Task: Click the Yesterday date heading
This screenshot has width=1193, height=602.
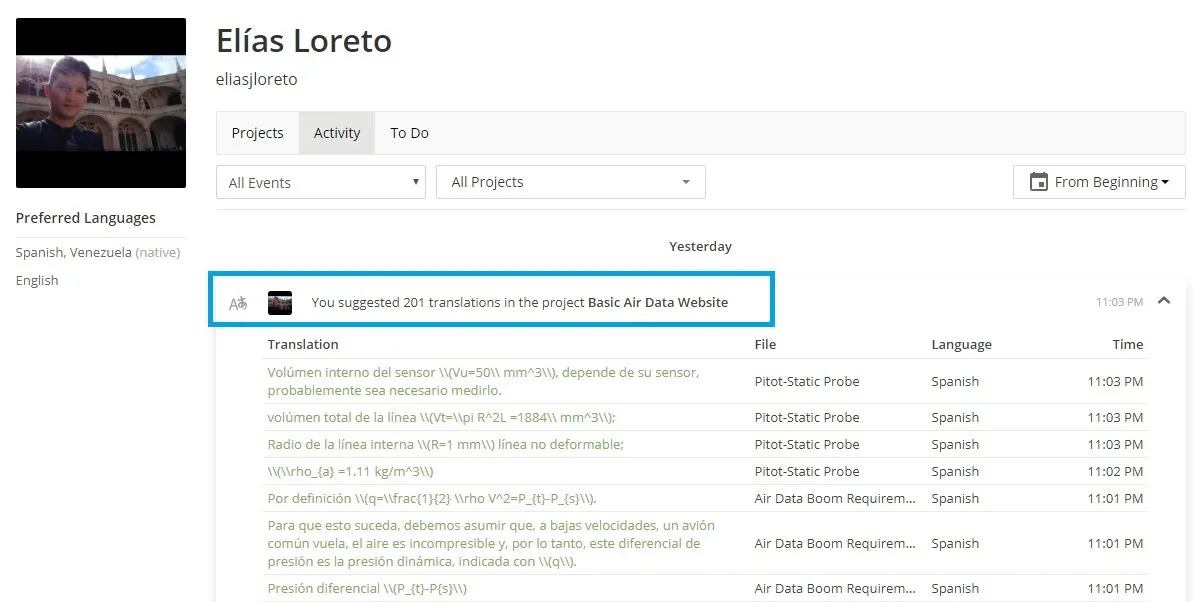Action: (701, 247)
